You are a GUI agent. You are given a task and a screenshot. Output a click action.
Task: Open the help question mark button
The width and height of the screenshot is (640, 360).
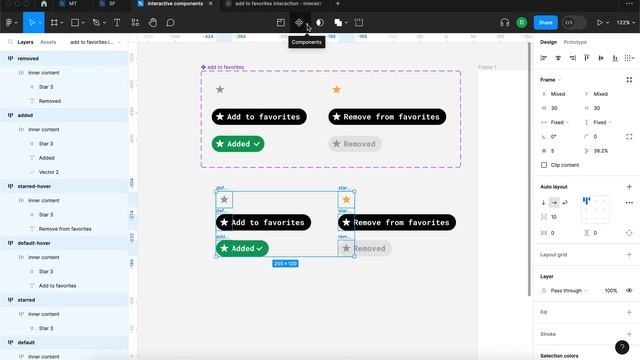click(622, 347)
